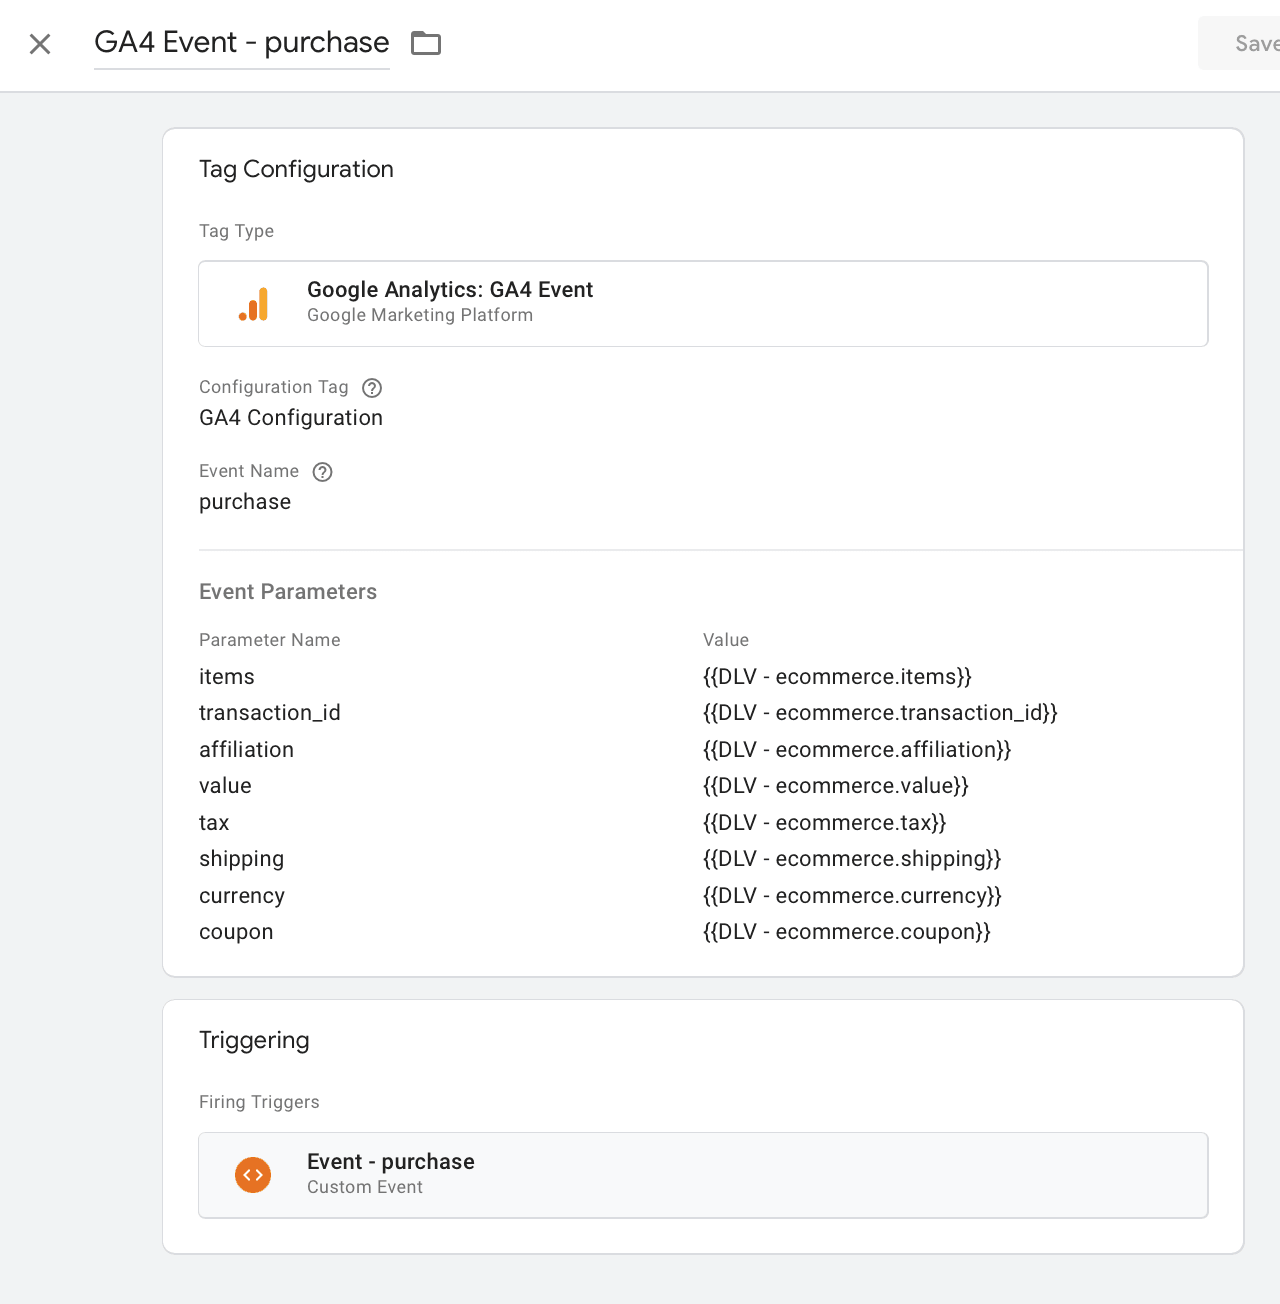Click the {{DLV - ecommerce.coupon}} value

(x=847, y=932)
